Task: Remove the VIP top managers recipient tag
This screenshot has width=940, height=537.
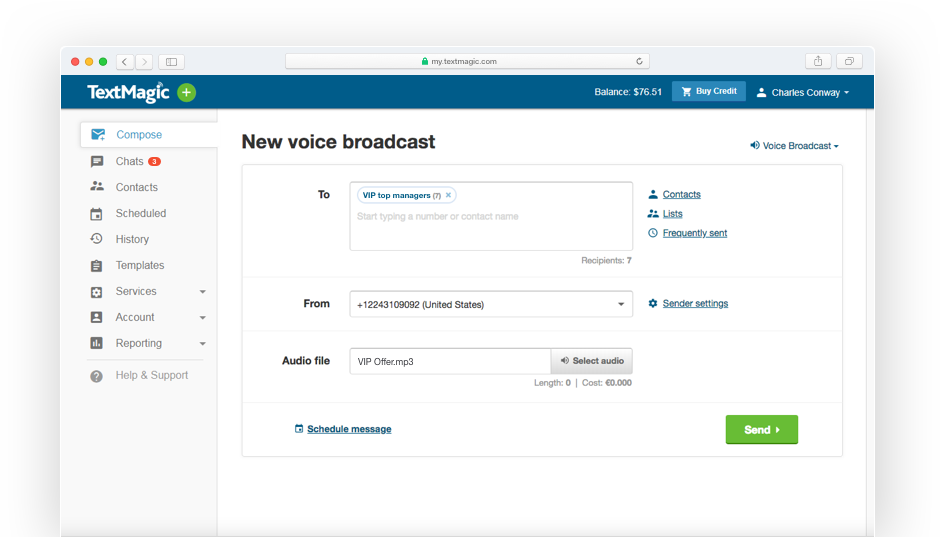Action: [x=448, y=195]
